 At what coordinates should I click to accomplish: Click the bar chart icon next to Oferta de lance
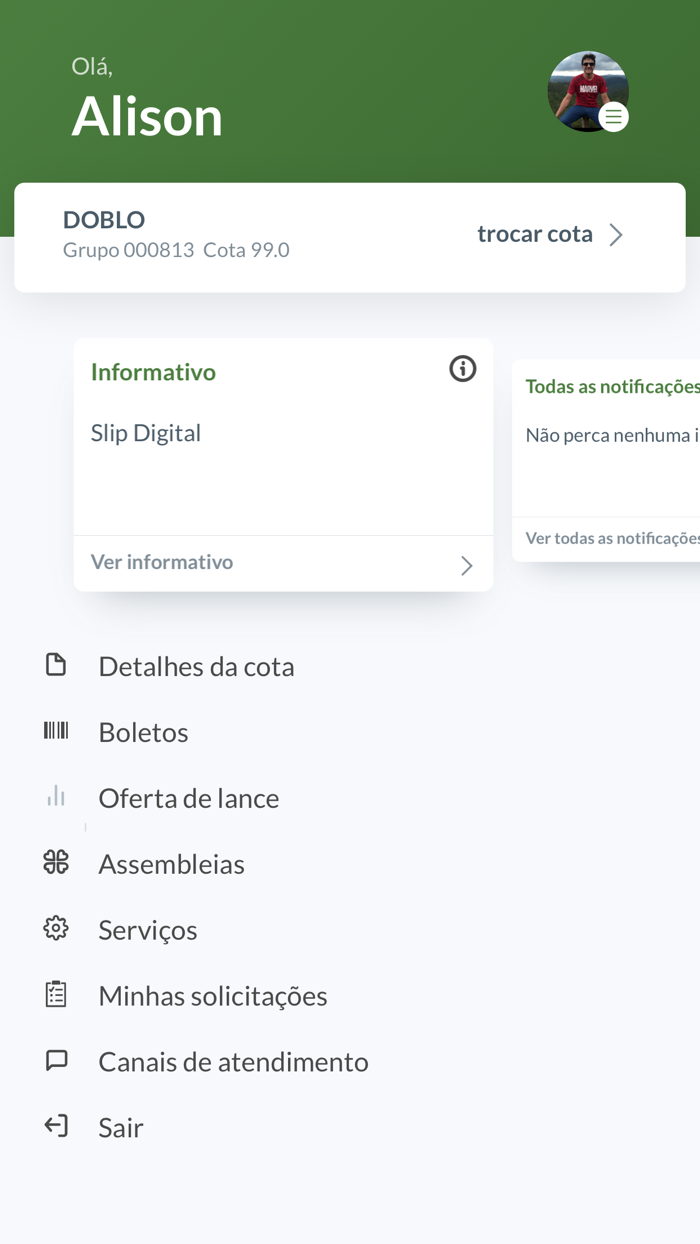[x=57, y=796]
